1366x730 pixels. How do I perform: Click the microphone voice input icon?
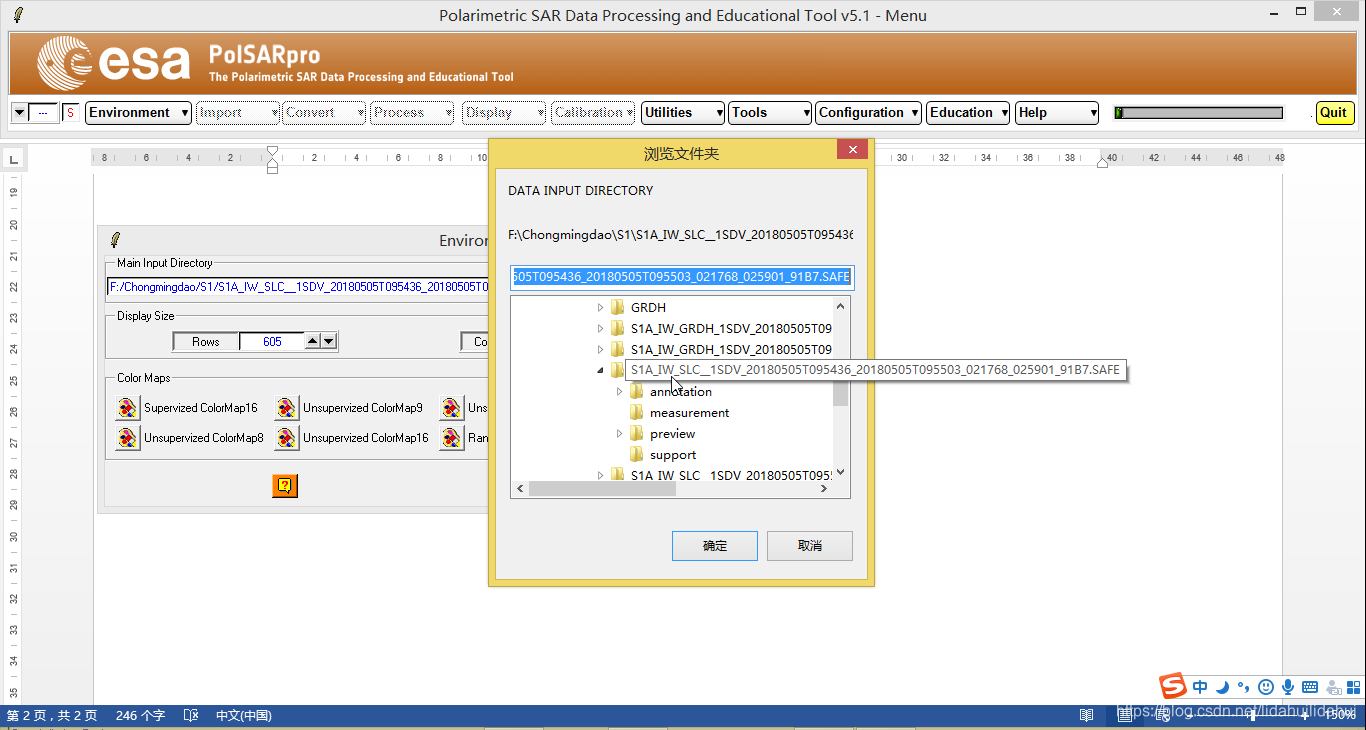point(1288,687)
